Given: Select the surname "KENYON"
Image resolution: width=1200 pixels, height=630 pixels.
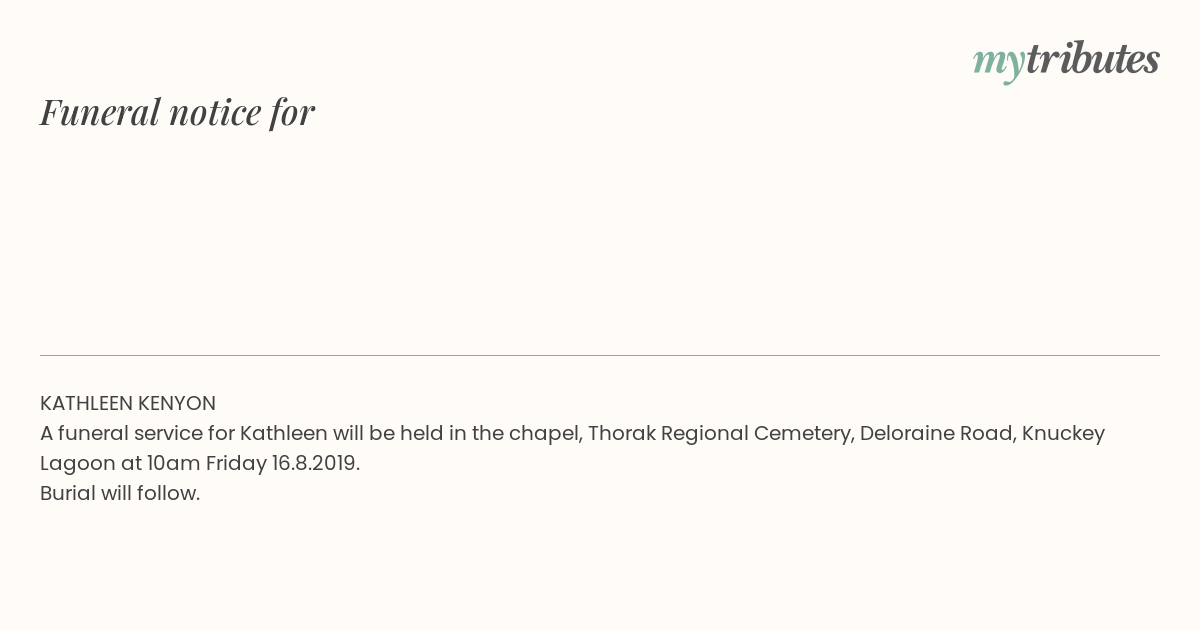Looking at the screenshot, I should click(177, 404).
